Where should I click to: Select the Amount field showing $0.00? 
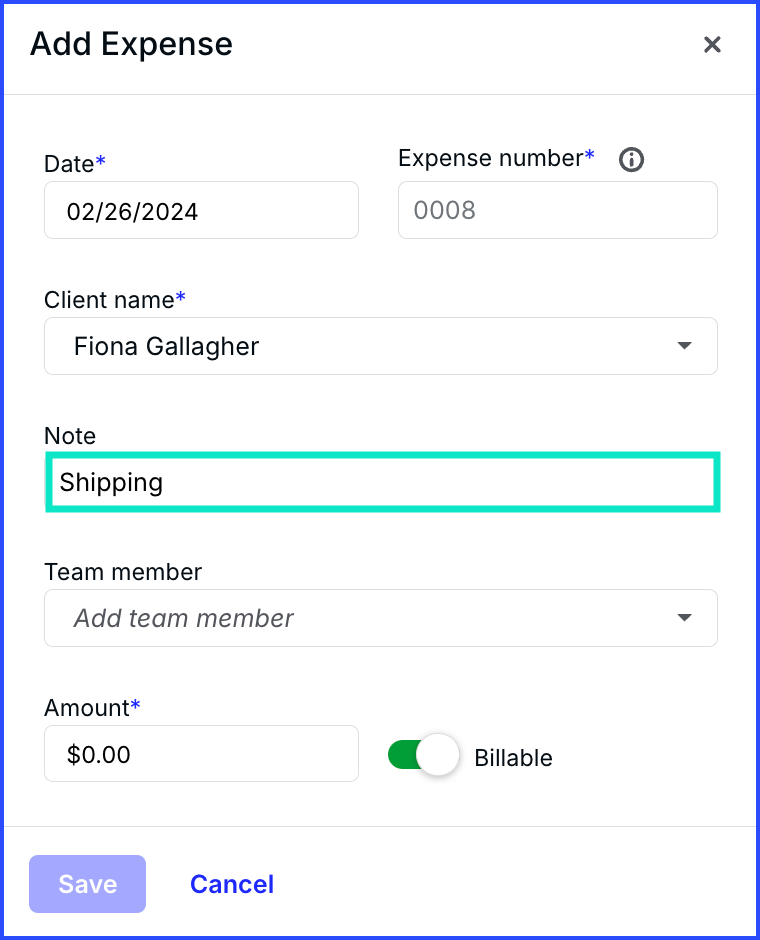(201, 754)
